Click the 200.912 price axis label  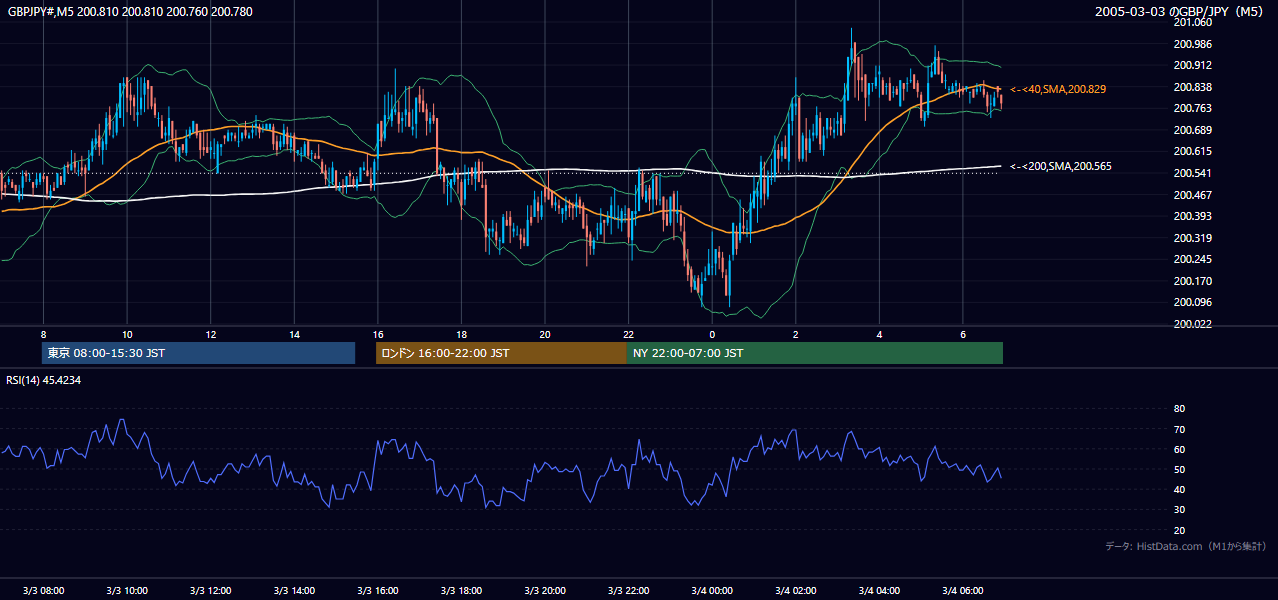1194,65
